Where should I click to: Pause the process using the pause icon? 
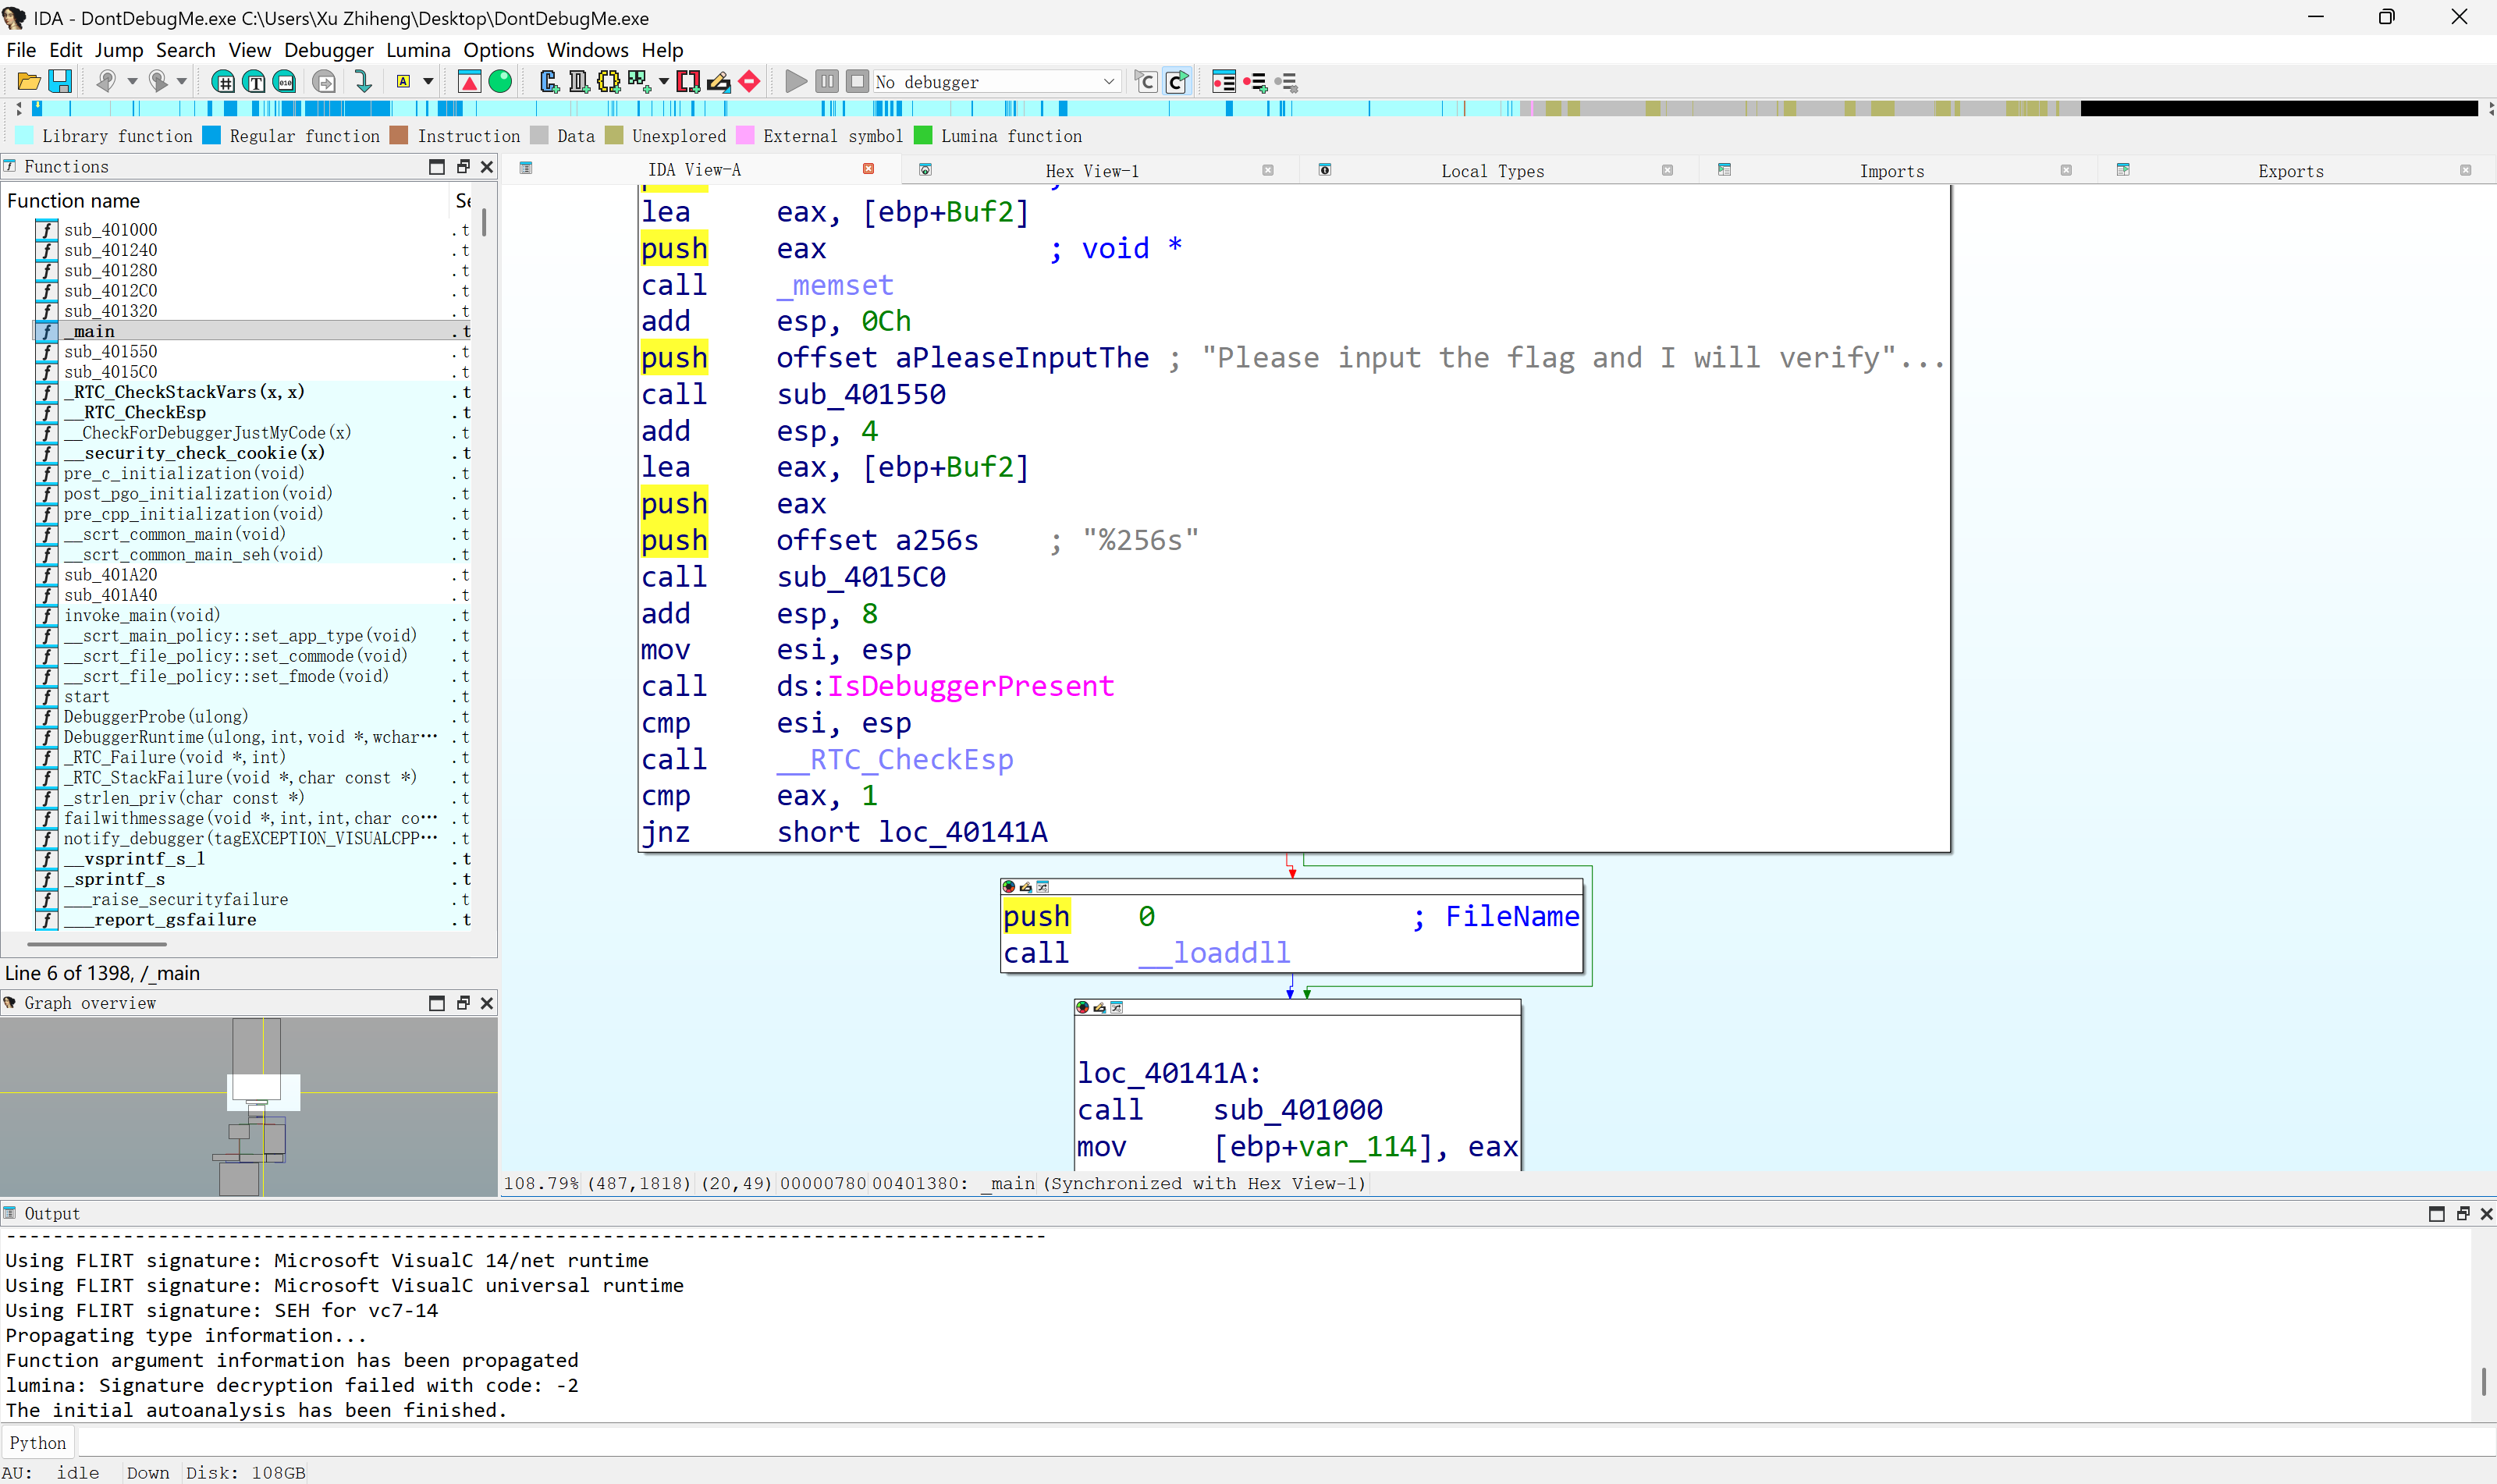tap(826, 81)
